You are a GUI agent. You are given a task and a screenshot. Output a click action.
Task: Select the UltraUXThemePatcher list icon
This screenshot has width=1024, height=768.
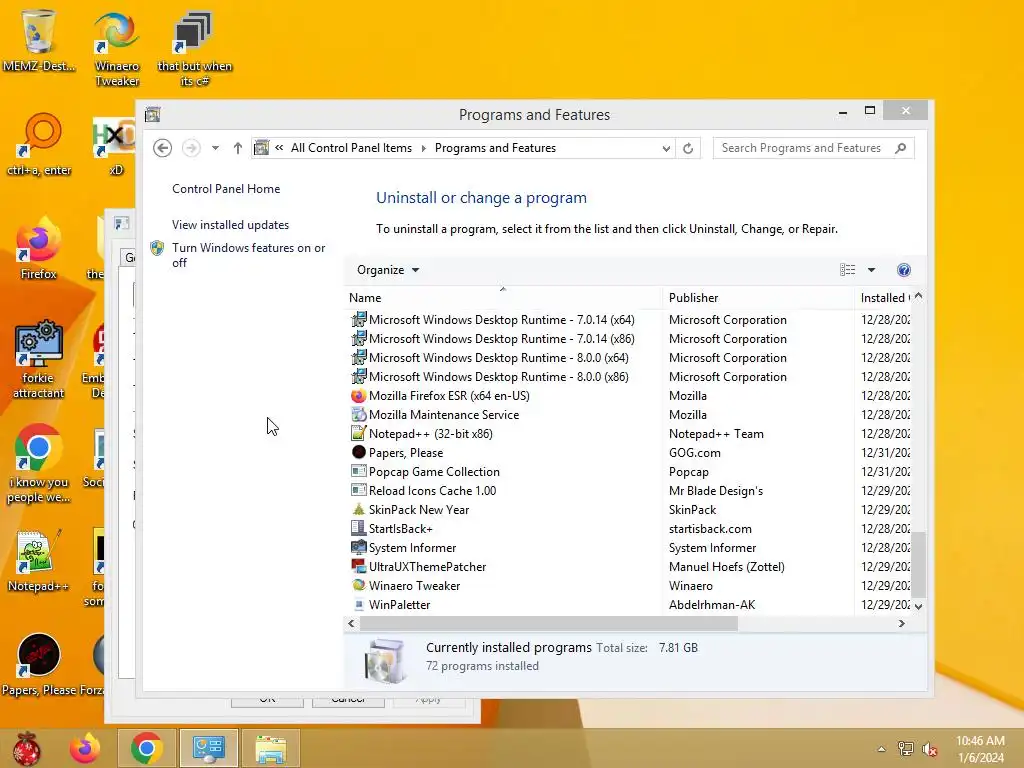click(359, 566)
